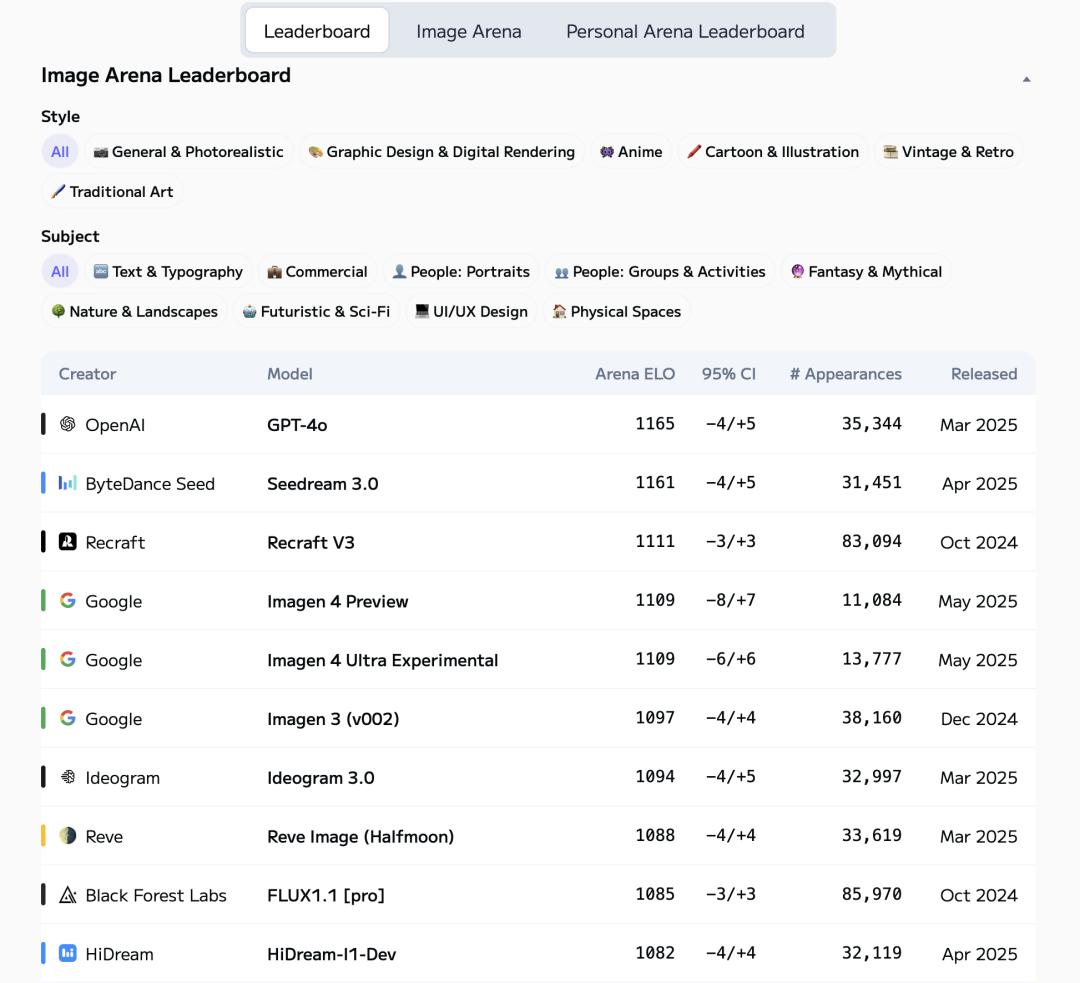
Task: Open the Personal Arena Leaderboard tab
Action: coord(685,31)
